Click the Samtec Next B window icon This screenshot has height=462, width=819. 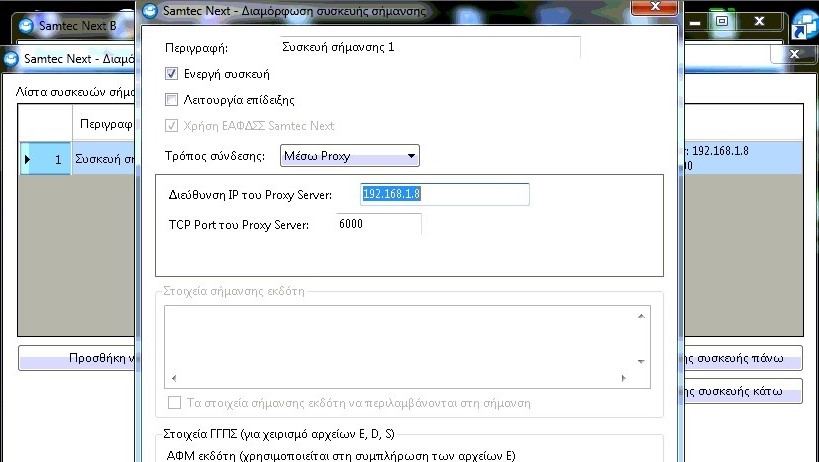coord(26,26)
